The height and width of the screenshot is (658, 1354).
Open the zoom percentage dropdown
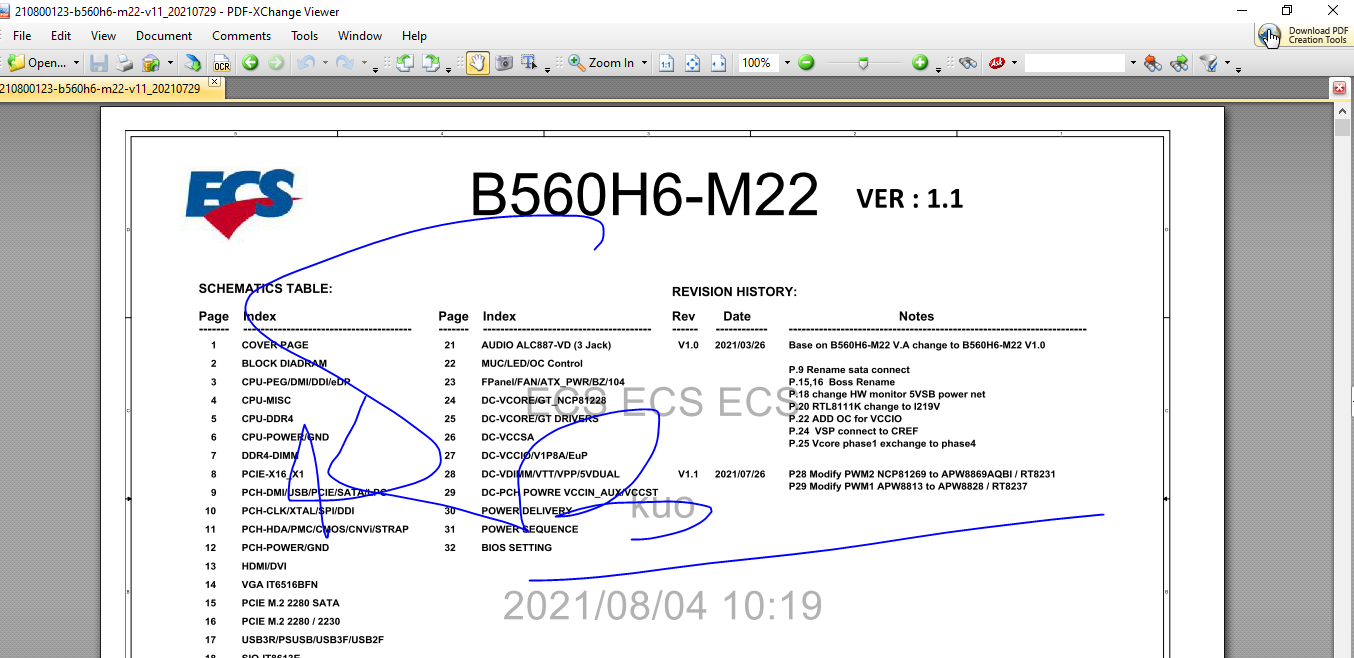787,63
